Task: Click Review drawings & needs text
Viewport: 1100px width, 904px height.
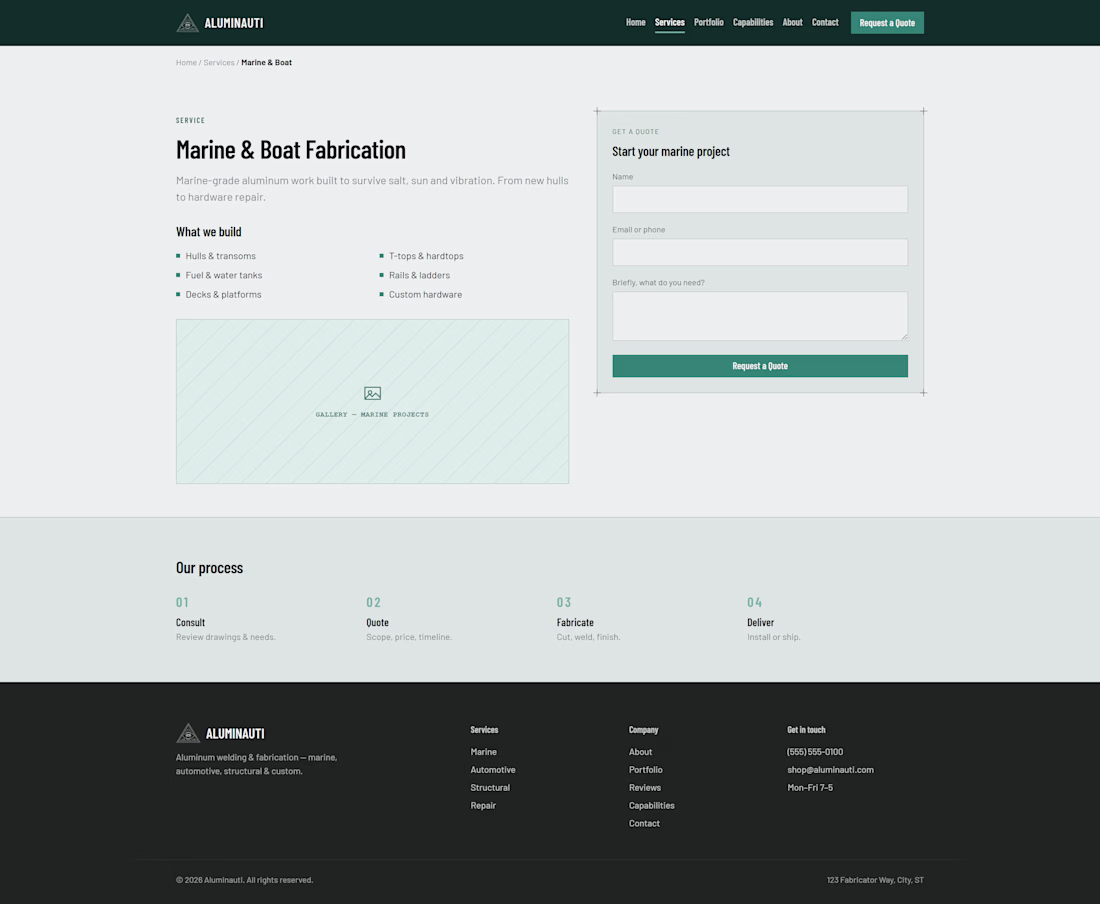Action: [225, 637]
